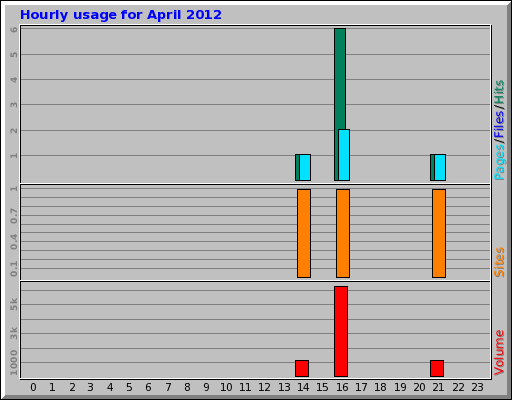Click the '0.1' label on the sites axis
This screenshot has width=512, height=400.
14,269
